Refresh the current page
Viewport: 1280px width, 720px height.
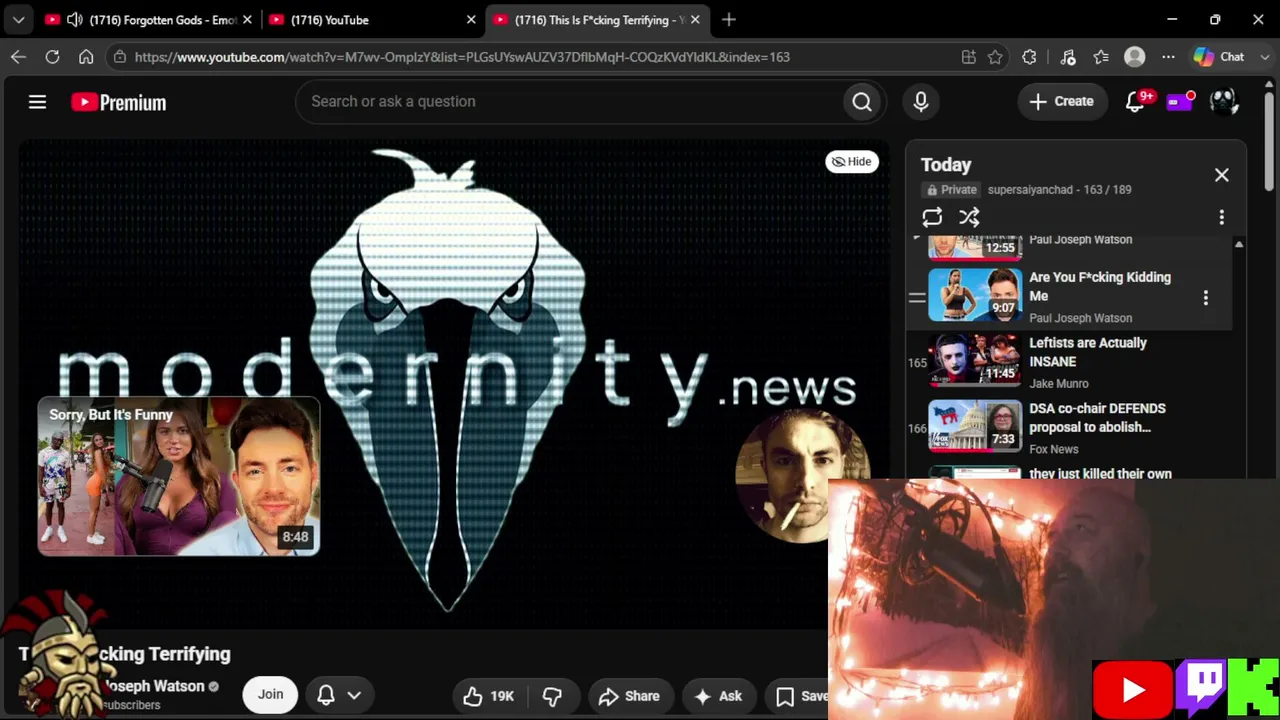(52, 57)
